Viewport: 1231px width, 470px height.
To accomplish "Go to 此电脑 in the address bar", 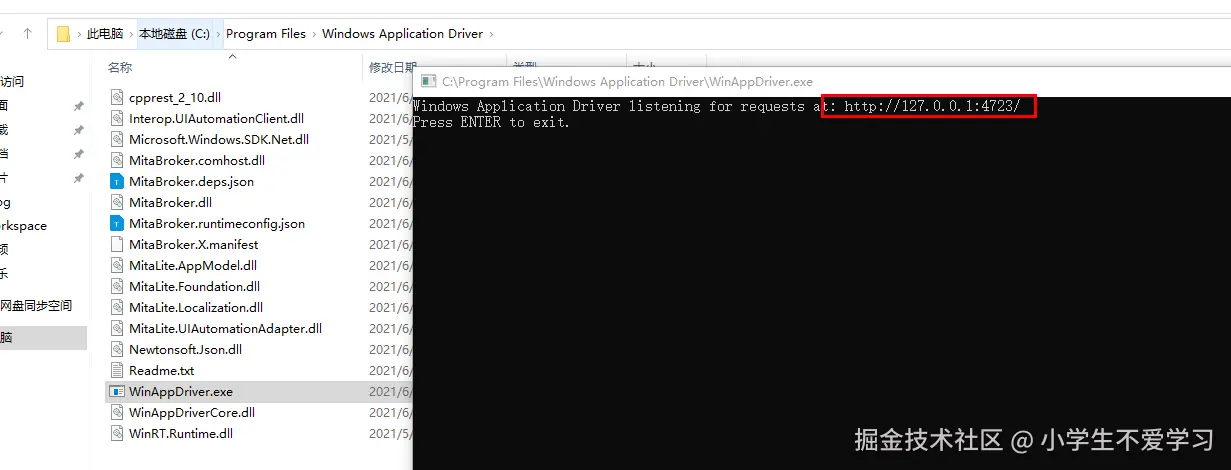I will [x=105, y=34].
